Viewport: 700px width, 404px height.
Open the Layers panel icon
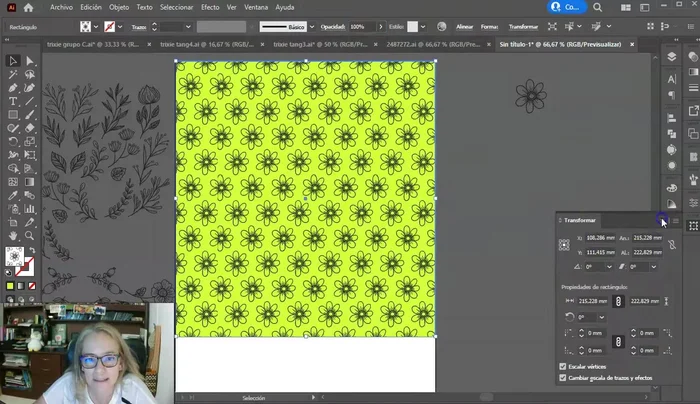tap(671, 57)
